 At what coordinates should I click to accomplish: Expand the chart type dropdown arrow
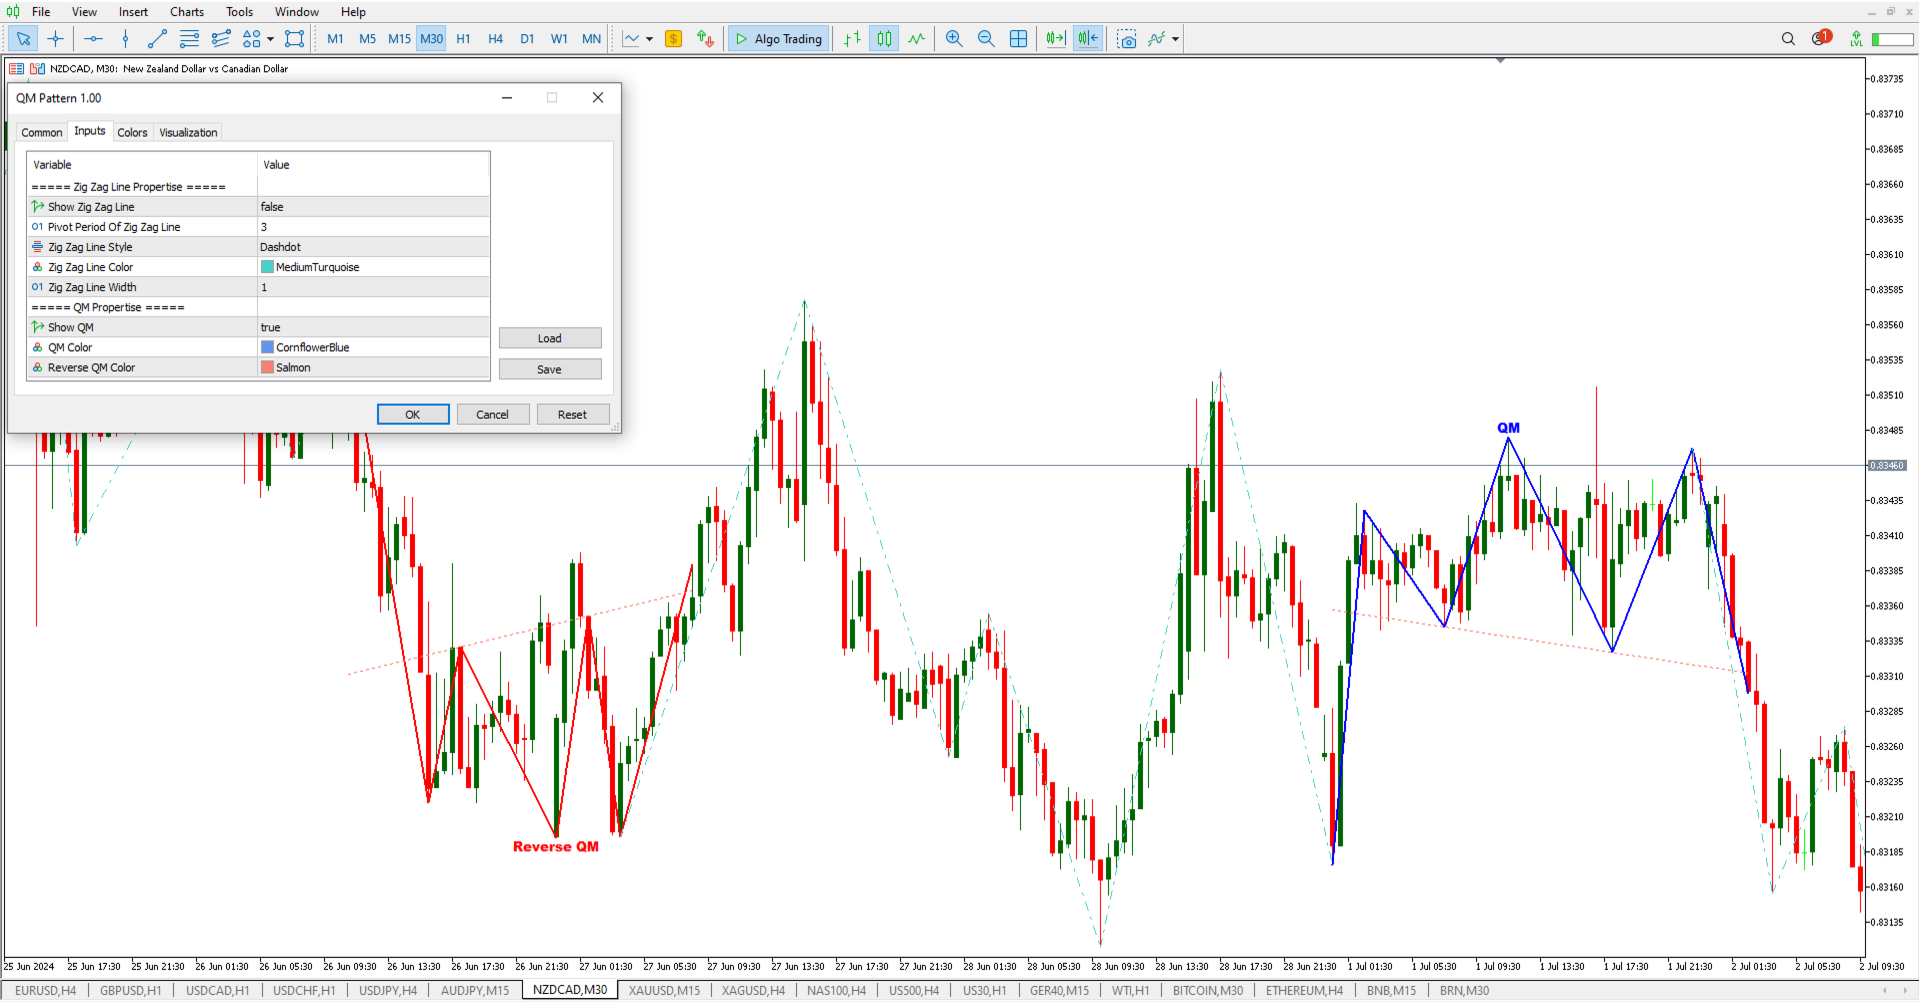coord(649,40)
